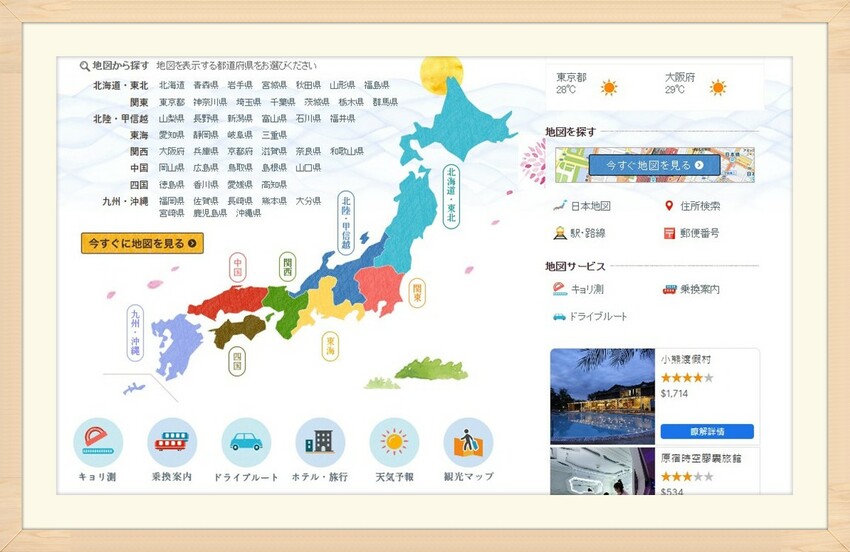The height and width of the screenshot is (552, 850).
Task: Open the 小熊渡假村 hotel thumbnail
Action: pyautogui.click(x=602, y=396)
